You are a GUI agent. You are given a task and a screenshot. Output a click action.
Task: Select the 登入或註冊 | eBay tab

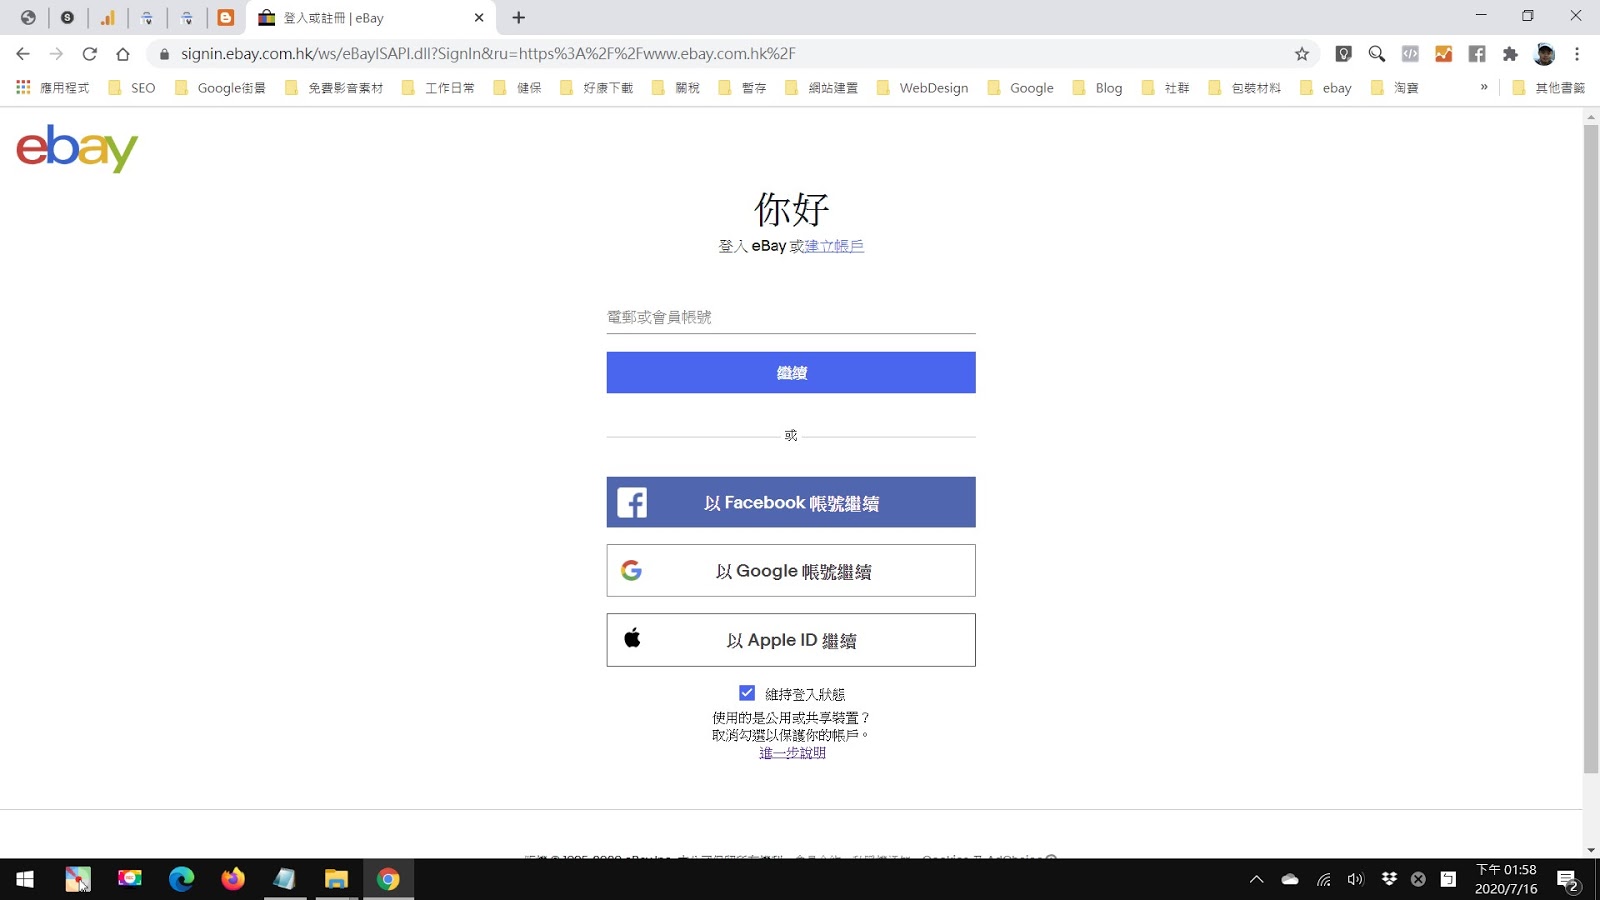click(370, 18)
